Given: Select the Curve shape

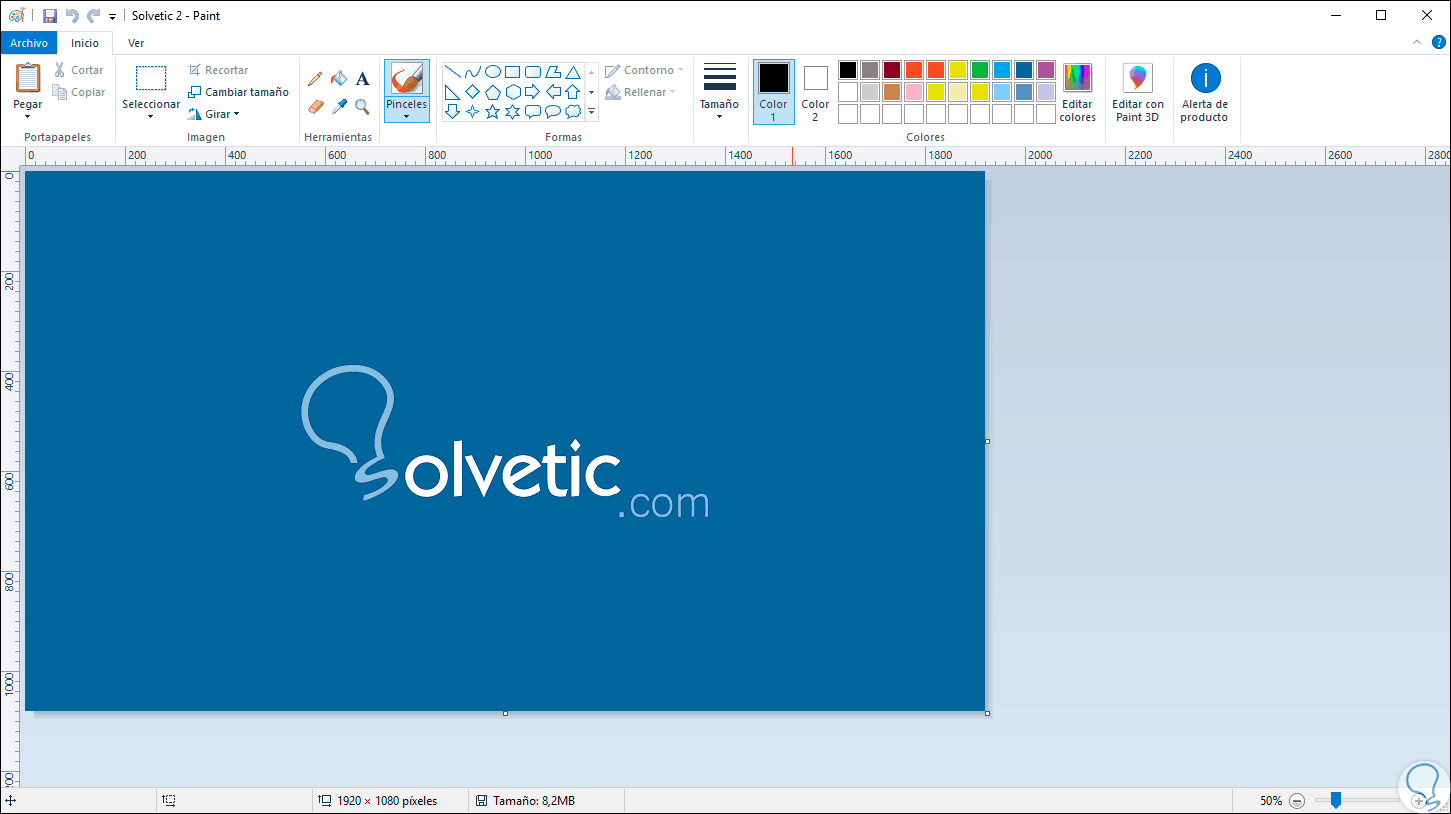Looking at the screenshot, I should 472,72.
